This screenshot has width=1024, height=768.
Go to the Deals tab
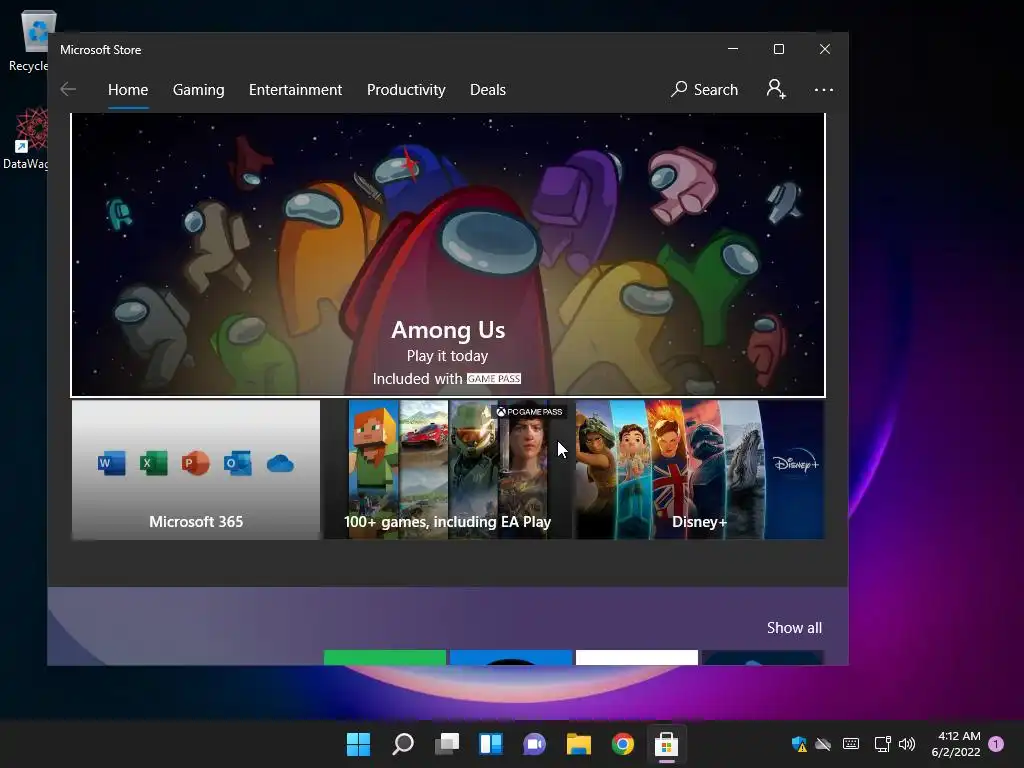[x=488, y=89]
